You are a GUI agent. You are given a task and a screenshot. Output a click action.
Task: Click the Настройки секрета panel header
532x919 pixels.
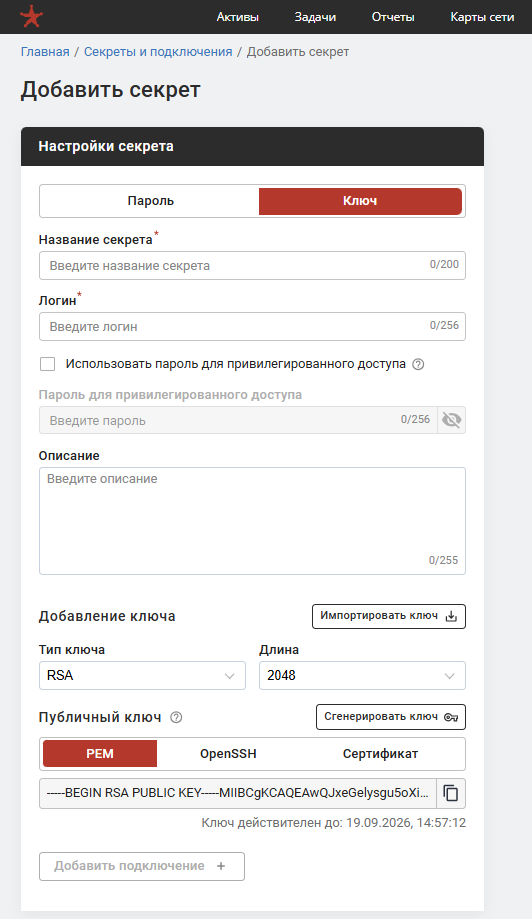tap(253, 147)
